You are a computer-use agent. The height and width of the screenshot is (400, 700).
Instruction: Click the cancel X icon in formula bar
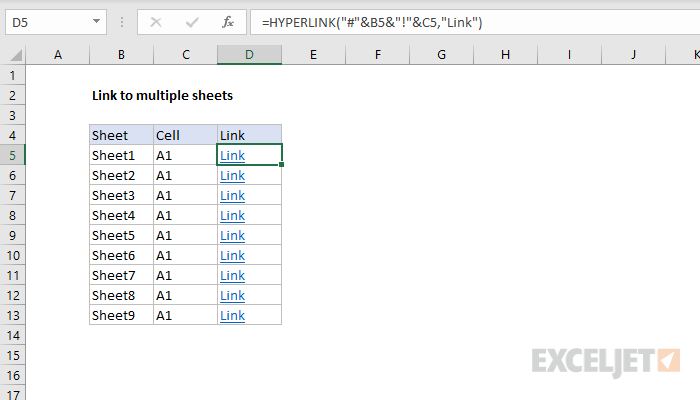[x=156, y=21]
